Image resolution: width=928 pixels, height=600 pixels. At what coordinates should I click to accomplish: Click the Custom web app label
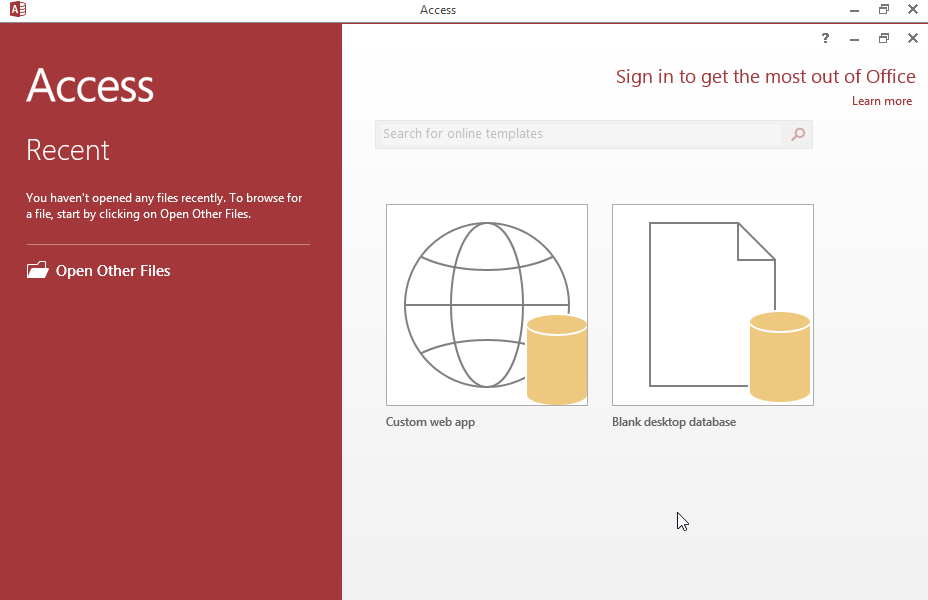430,422
